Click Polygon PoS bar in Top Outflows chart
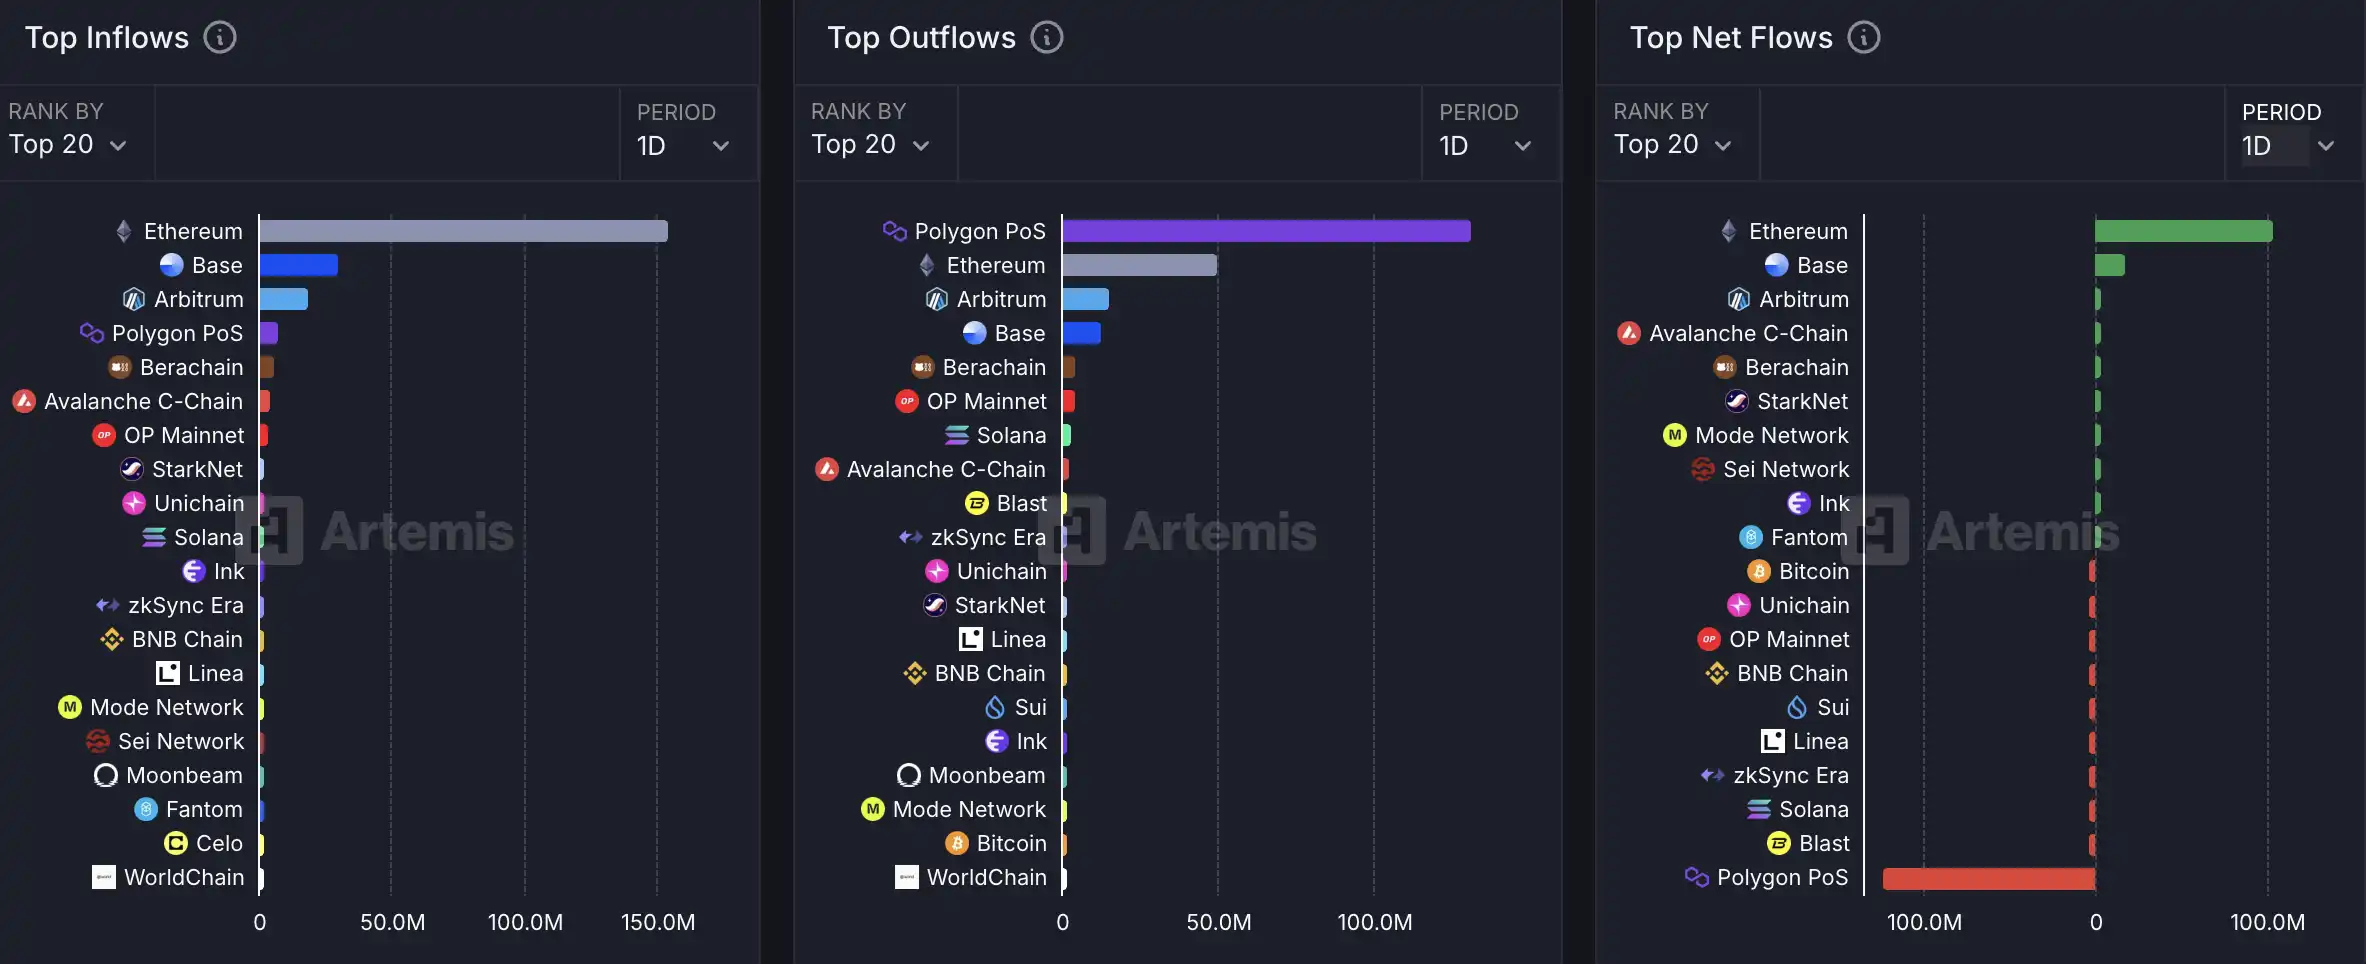 (x=1267, y=231)
